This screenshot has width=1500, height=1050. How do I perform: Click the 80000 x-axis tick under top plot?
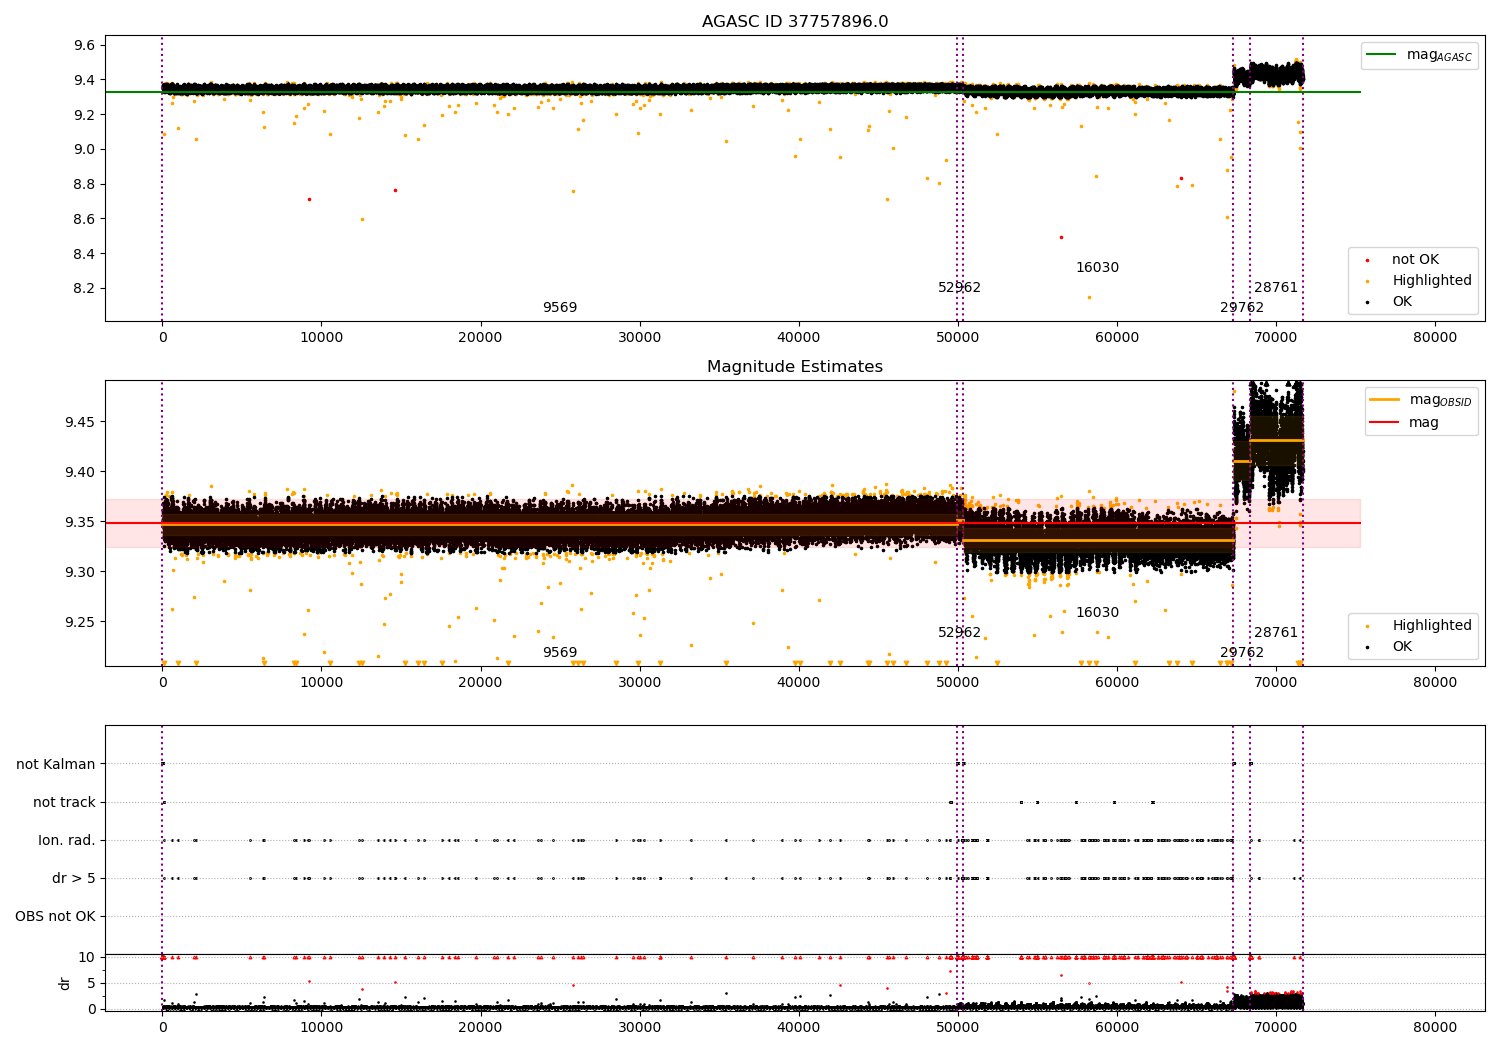(x=1435, y=338)
